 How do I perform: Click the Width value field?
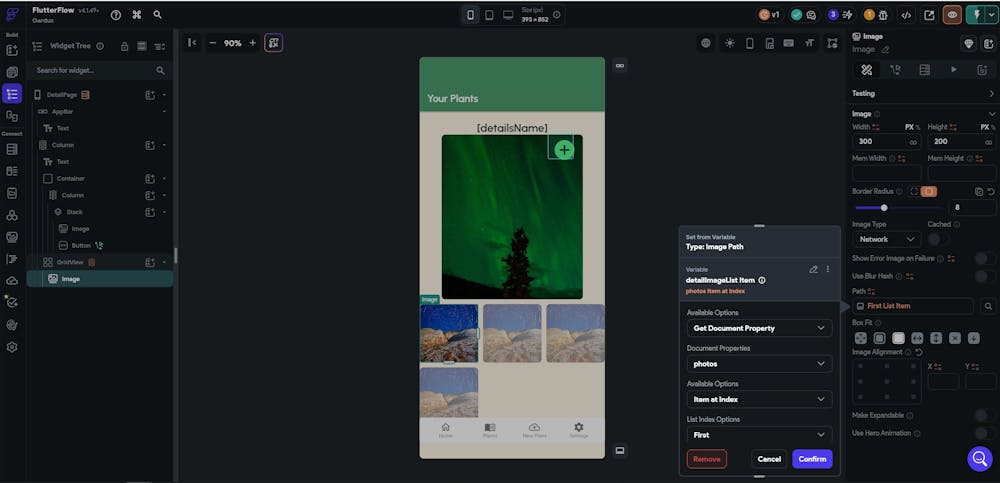[x=886, y=142]
